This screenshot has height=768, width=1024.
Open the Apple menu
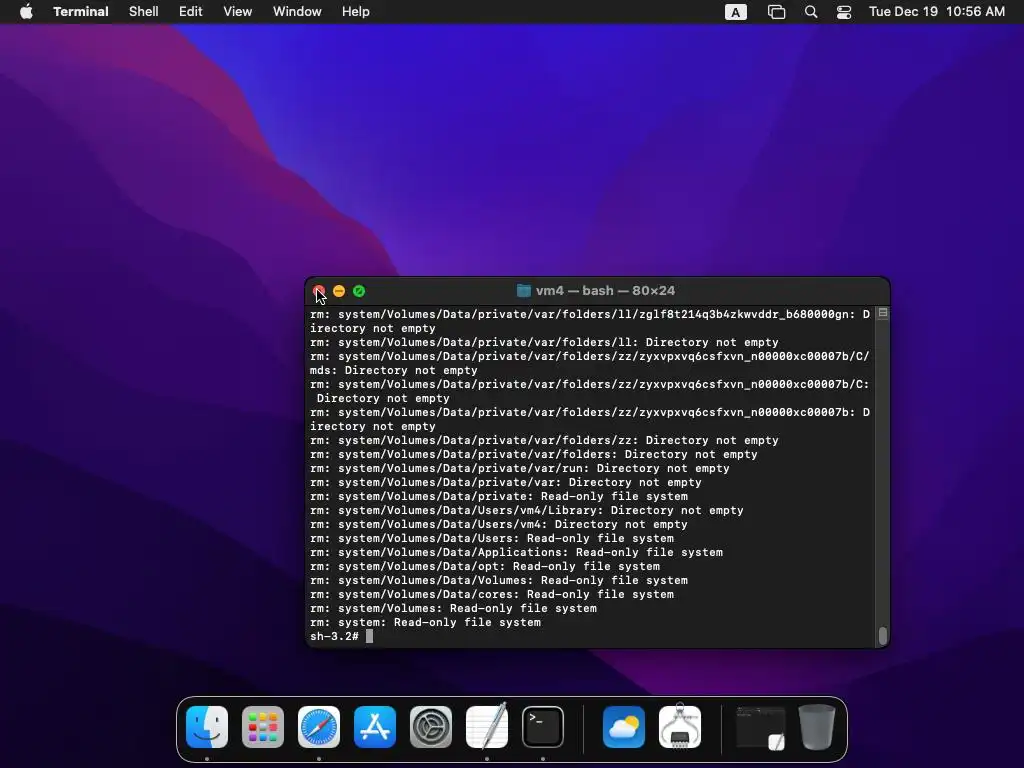point(26,12)
